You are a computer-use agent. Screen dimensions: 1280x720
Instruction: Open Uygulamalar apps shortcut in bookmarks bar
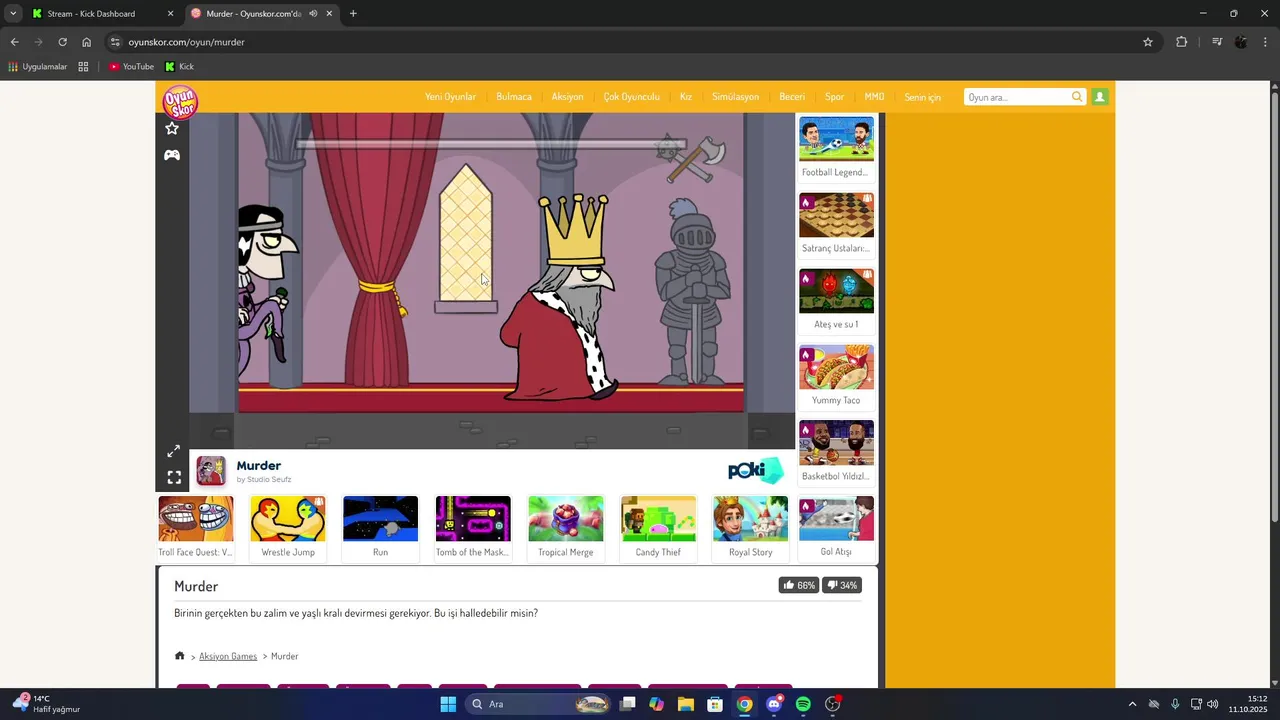point(37,67)
